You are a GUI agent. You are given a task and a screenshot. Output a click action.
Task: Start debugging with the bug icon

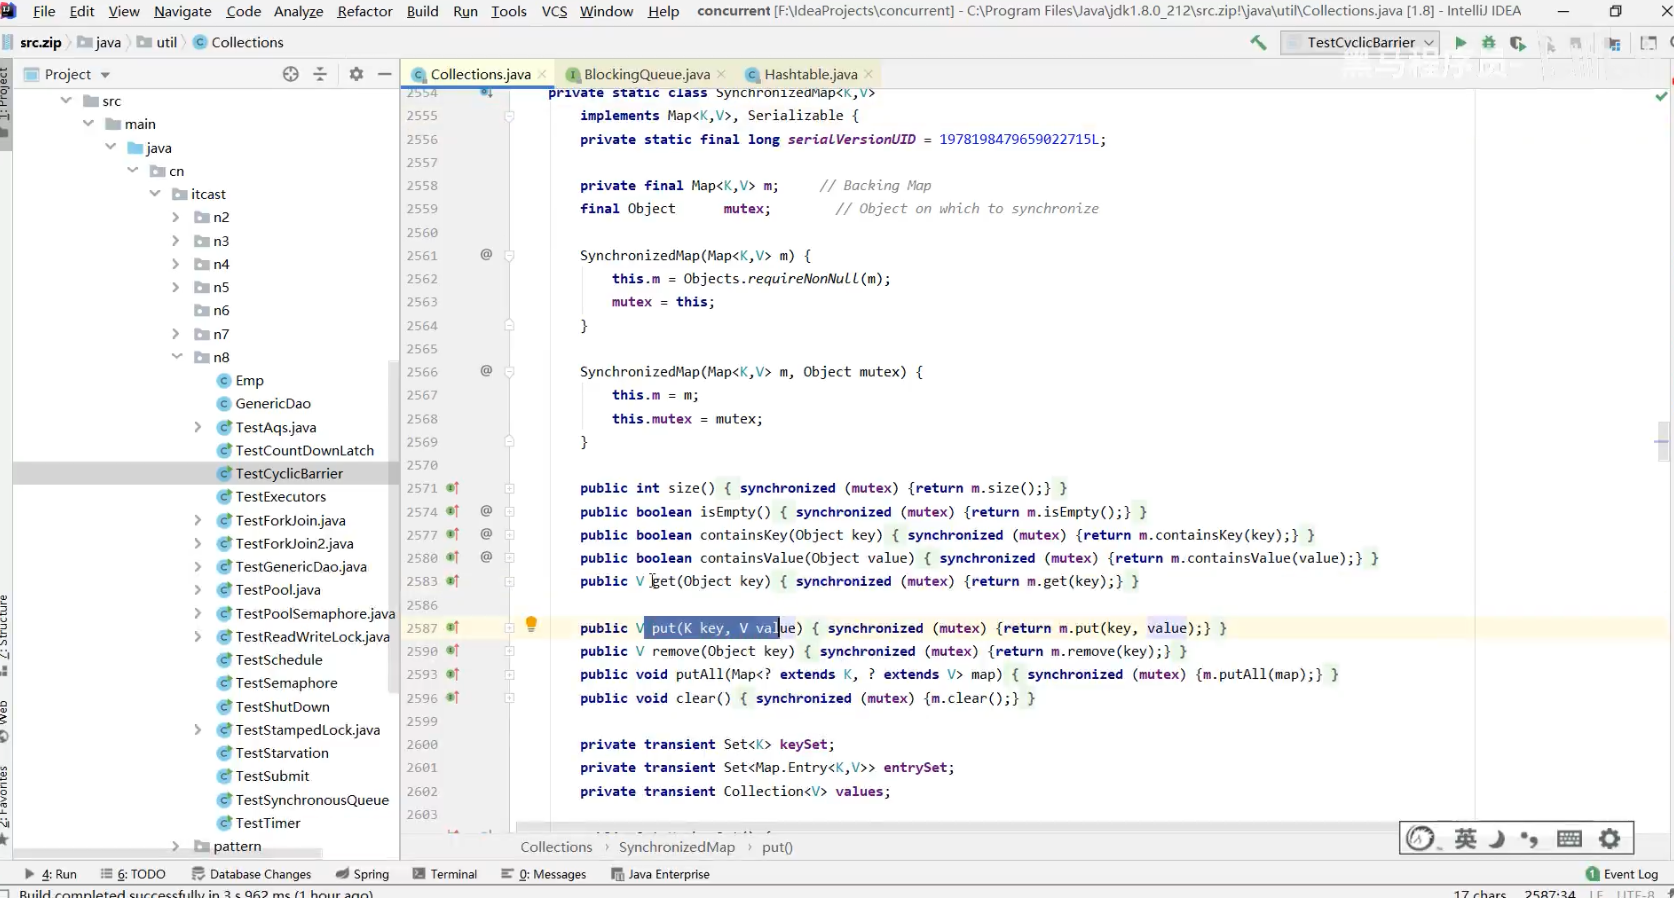[1489, 42]
